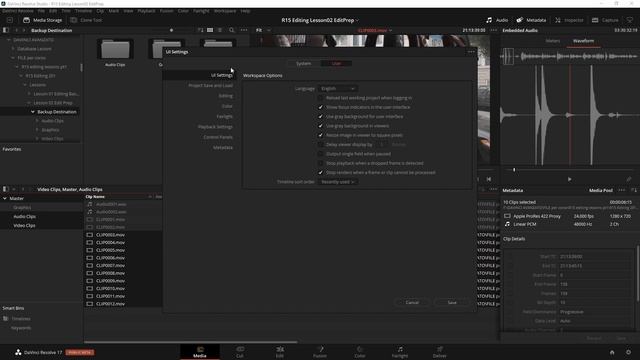The height and width of the screenshot is (360, 640).
Task: Open the Language dropdown
Action: pyautogui.click(x=338, y=89)
